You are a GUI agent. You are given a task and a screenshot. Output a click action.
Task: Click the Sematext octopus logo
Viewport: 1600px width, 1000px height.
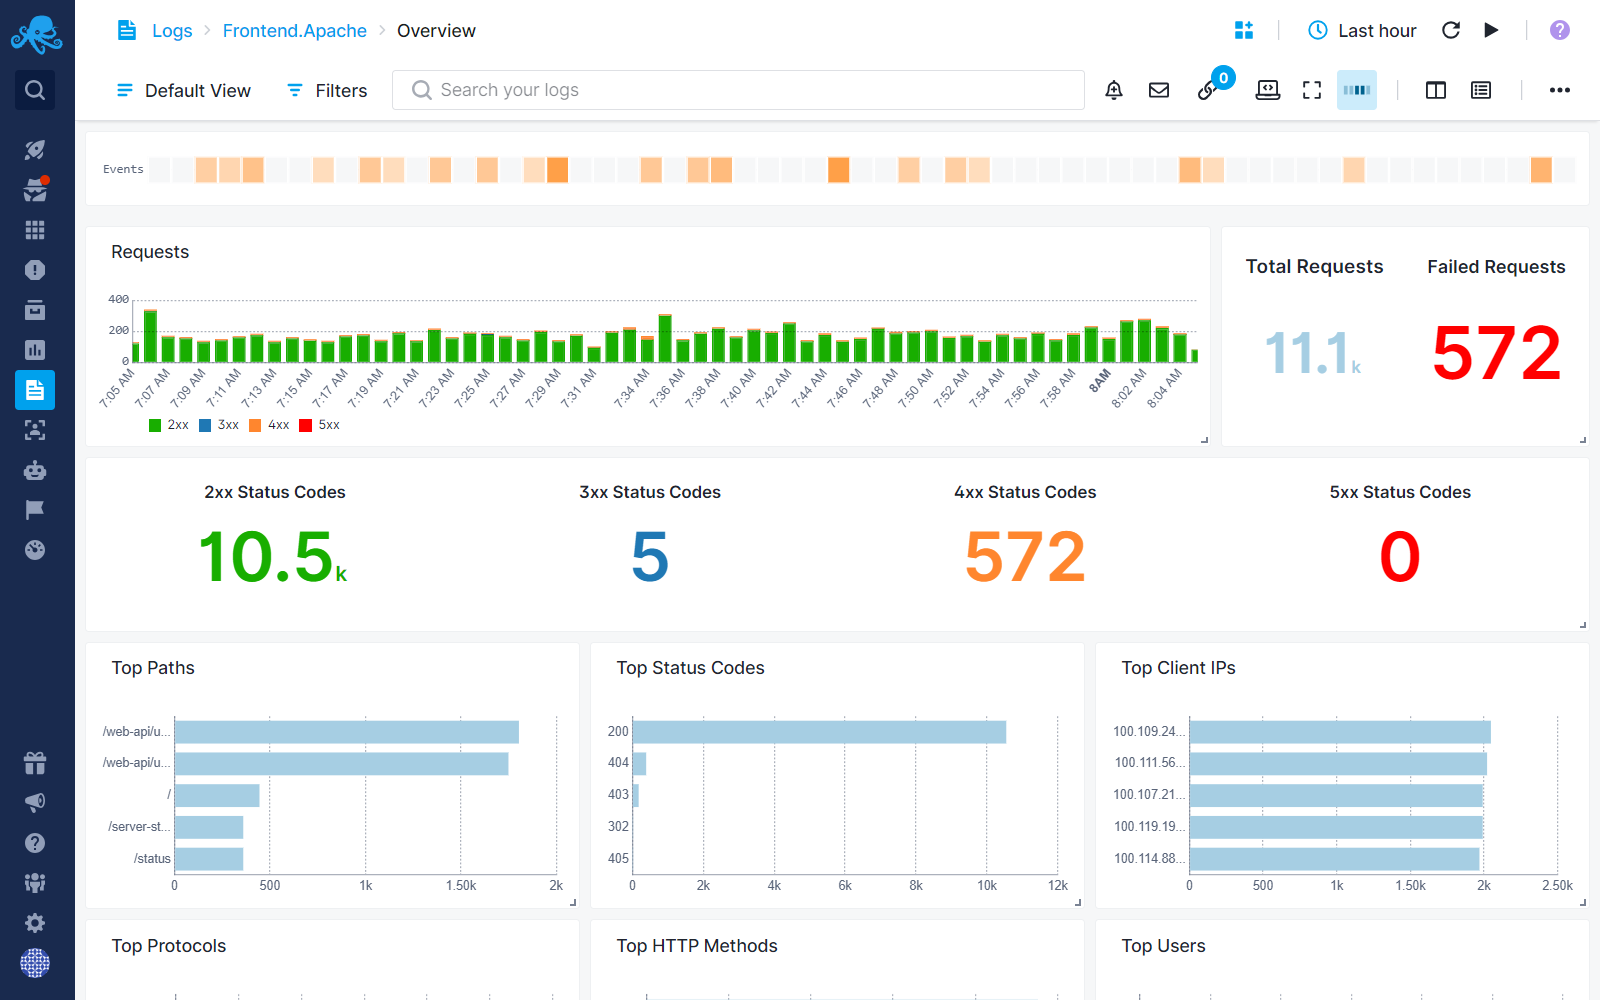coord(37,35)
